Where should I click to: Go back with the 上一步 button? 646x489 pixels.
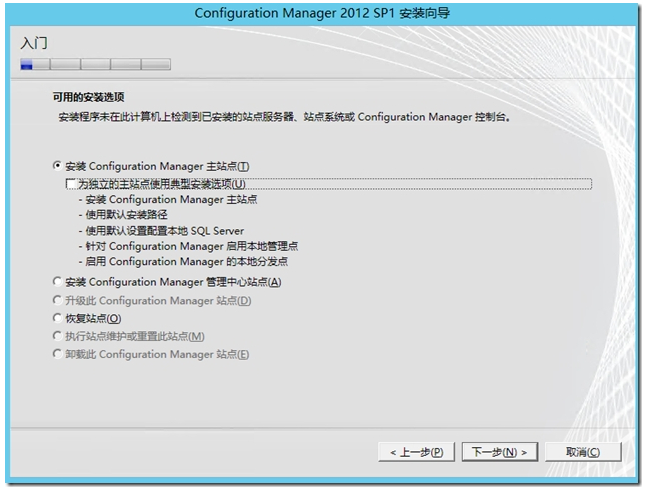pyautogui.click(x=417, y=452)
